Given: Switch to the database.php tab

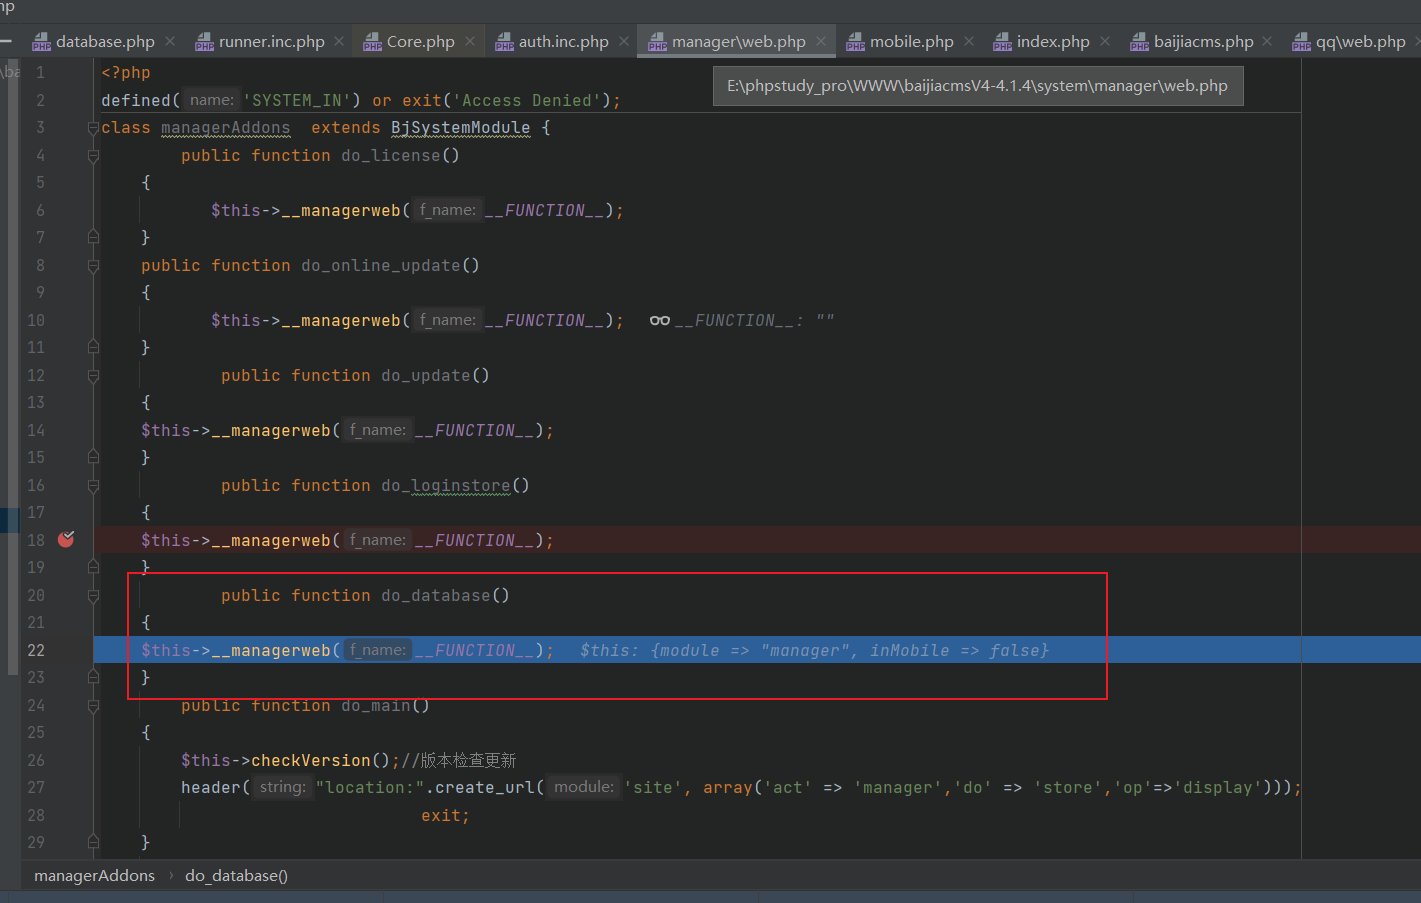Looking at the screenshot, I should (105, 41).
